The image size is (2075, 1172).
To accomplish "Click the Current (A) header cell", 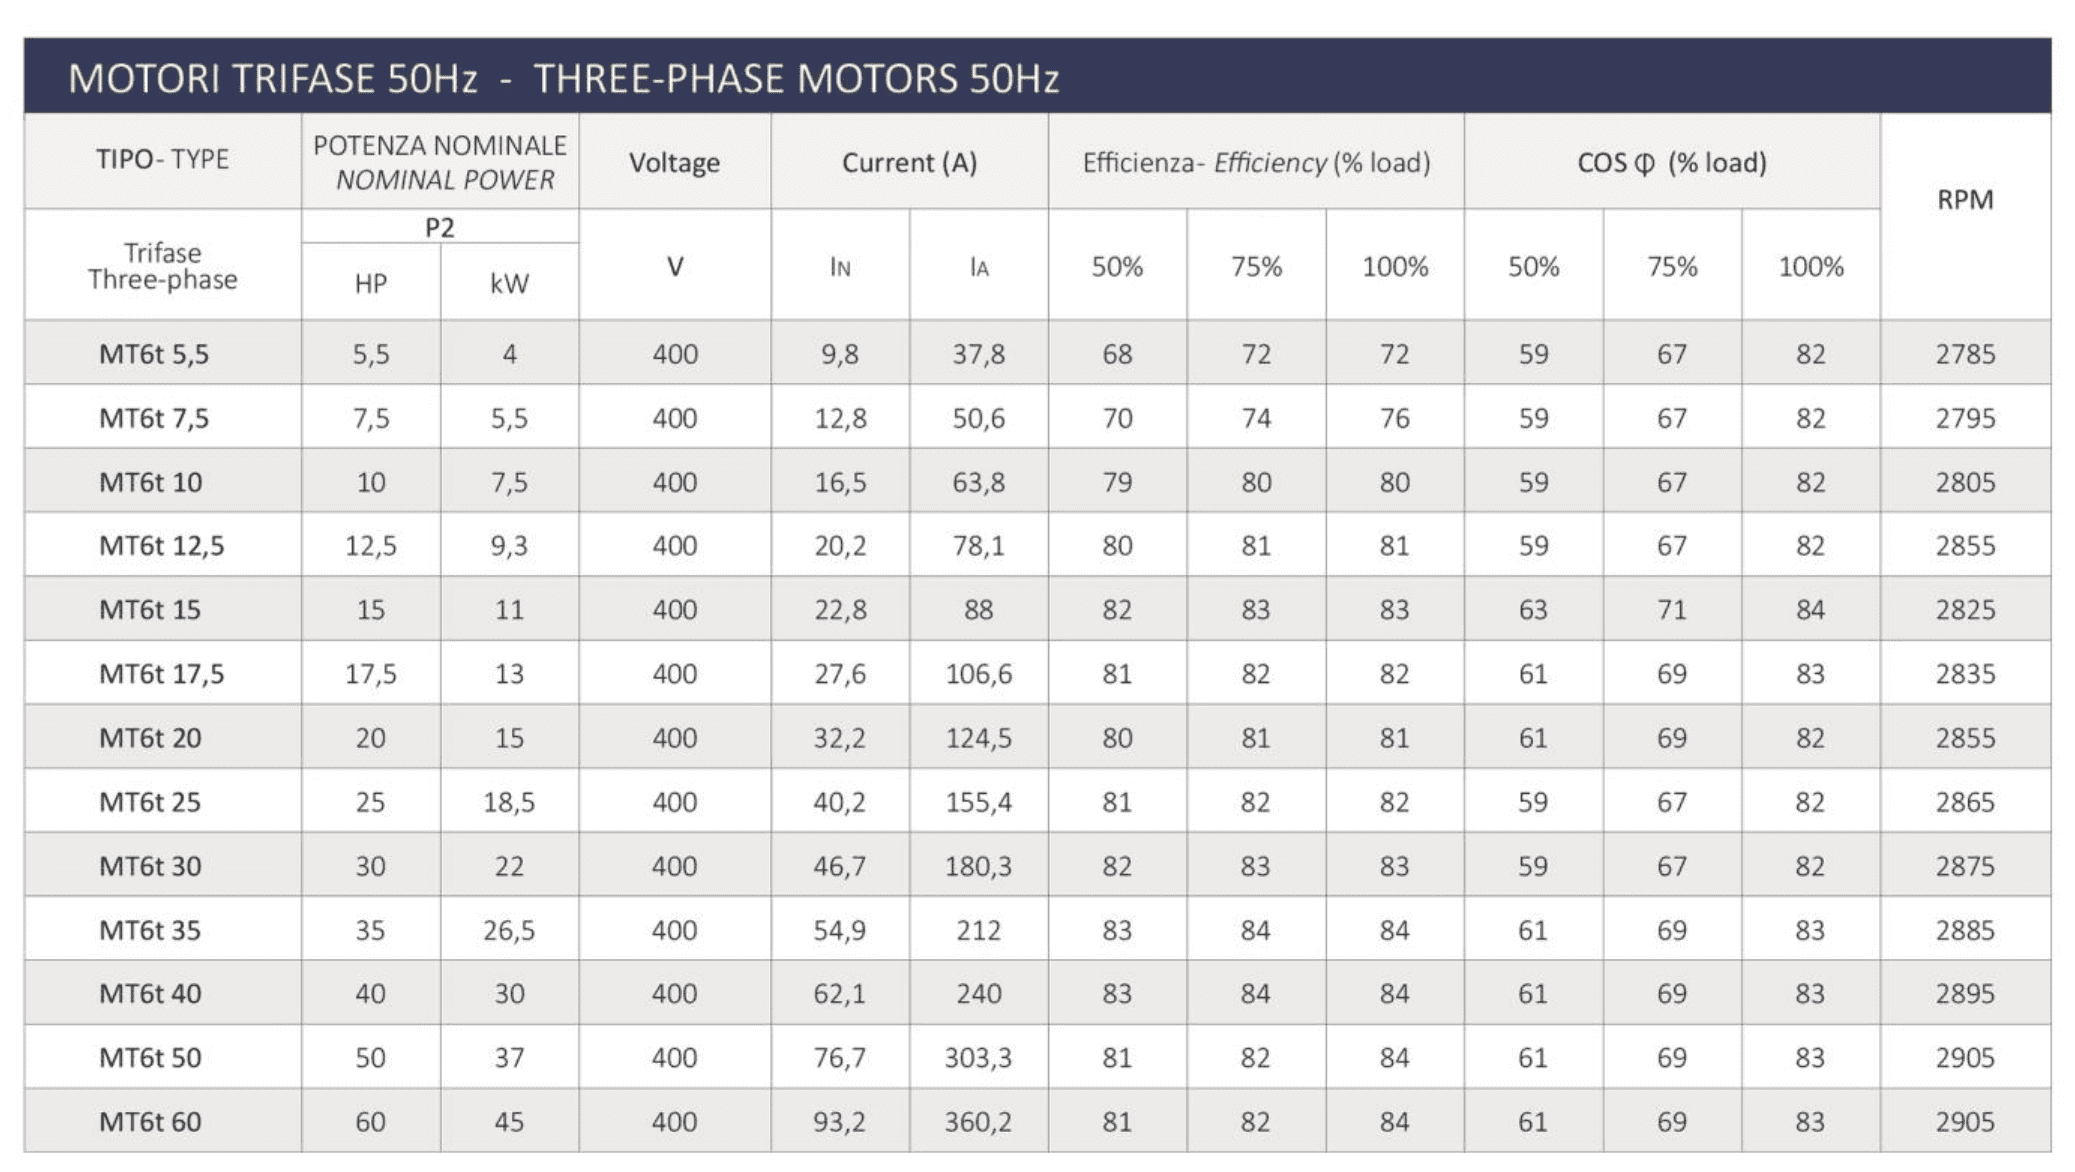I will 909,162.
